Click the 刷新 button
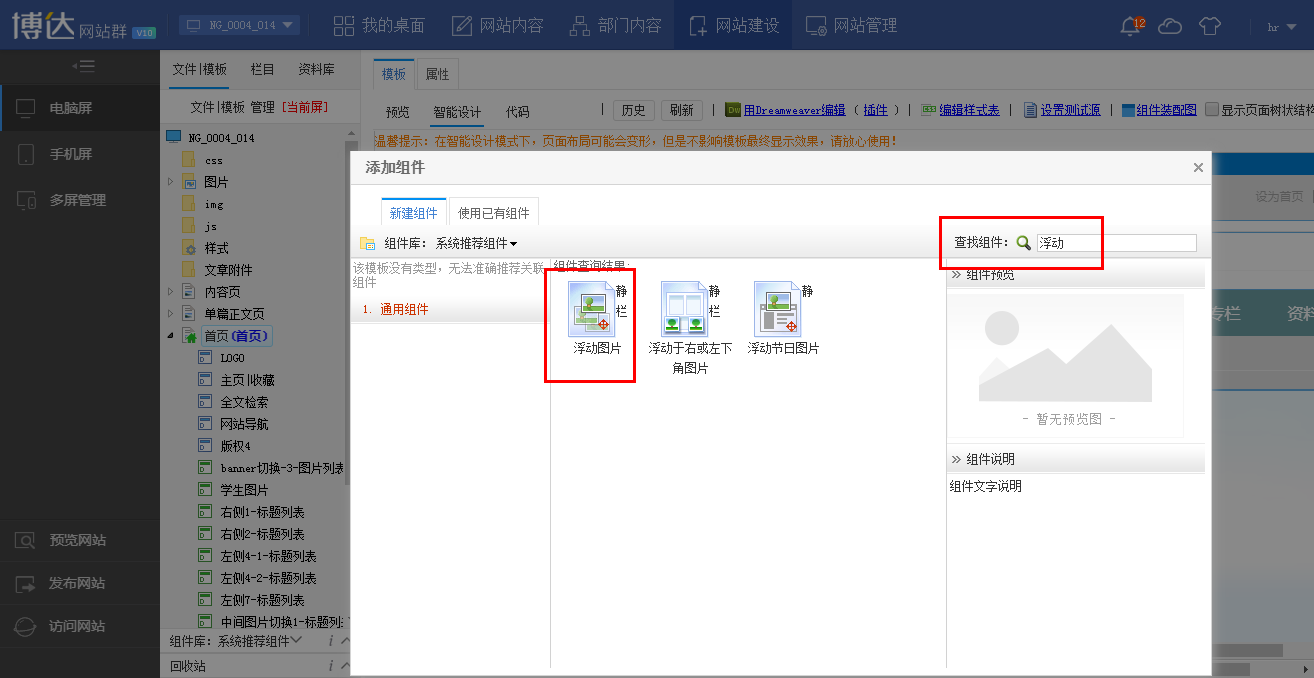The image size is (1314, 678). click(682, 110)
